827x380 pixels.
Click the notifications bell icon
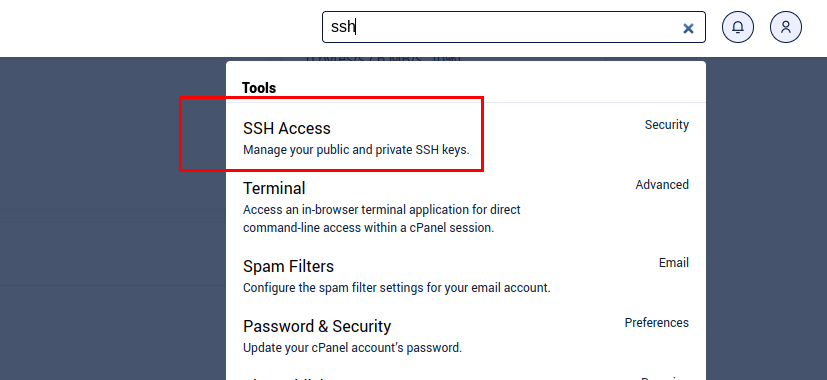pyautogui.click(x=737, y=27)
